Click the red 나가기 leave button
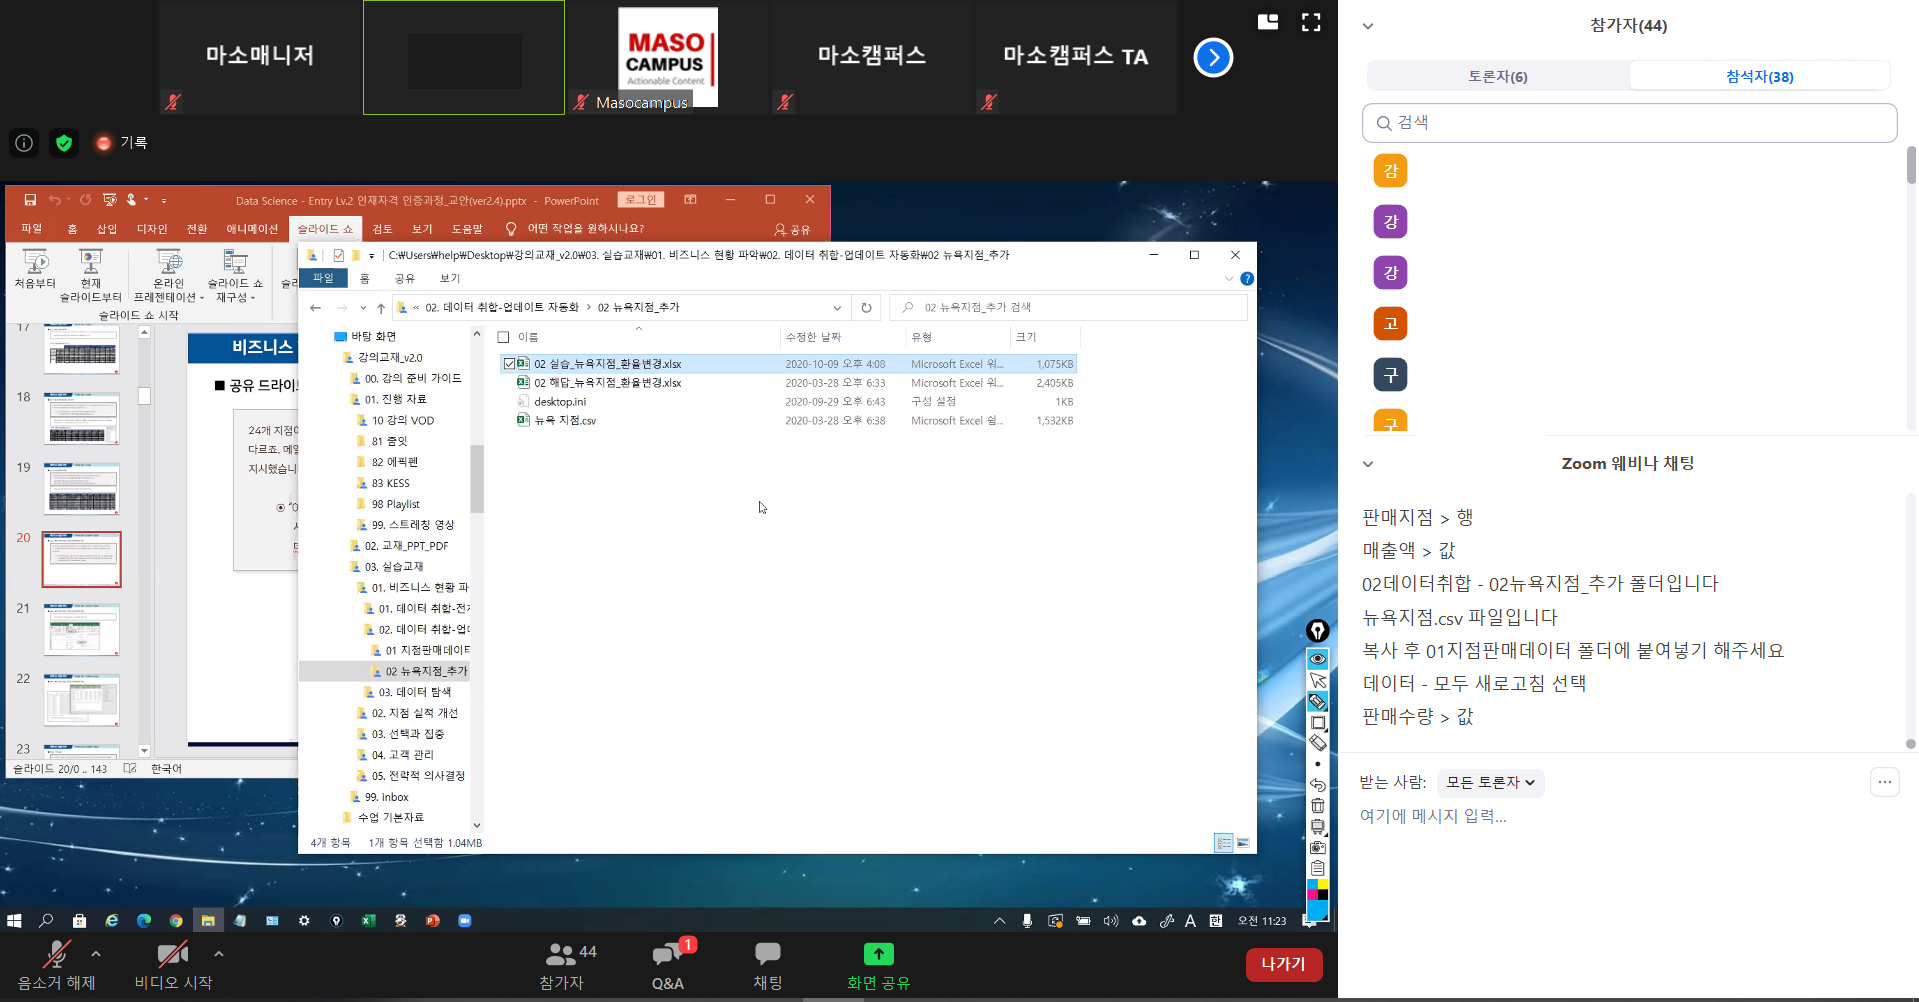This screenshot has height=1002, width=1919. 1283,963
